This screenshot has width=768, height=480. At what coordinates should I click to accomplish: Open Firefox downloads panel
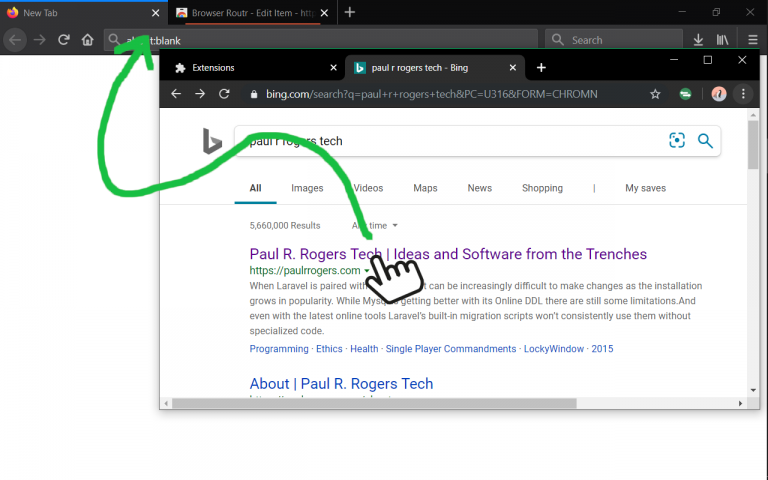coord(698,40)
